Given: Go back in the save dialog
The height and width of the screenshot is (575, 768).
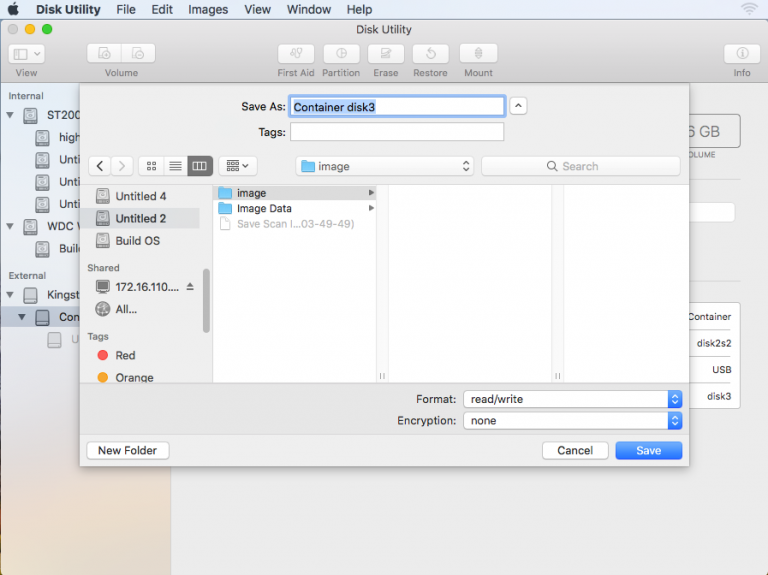Looking at the screenshot, I should (x=100, y=166).
